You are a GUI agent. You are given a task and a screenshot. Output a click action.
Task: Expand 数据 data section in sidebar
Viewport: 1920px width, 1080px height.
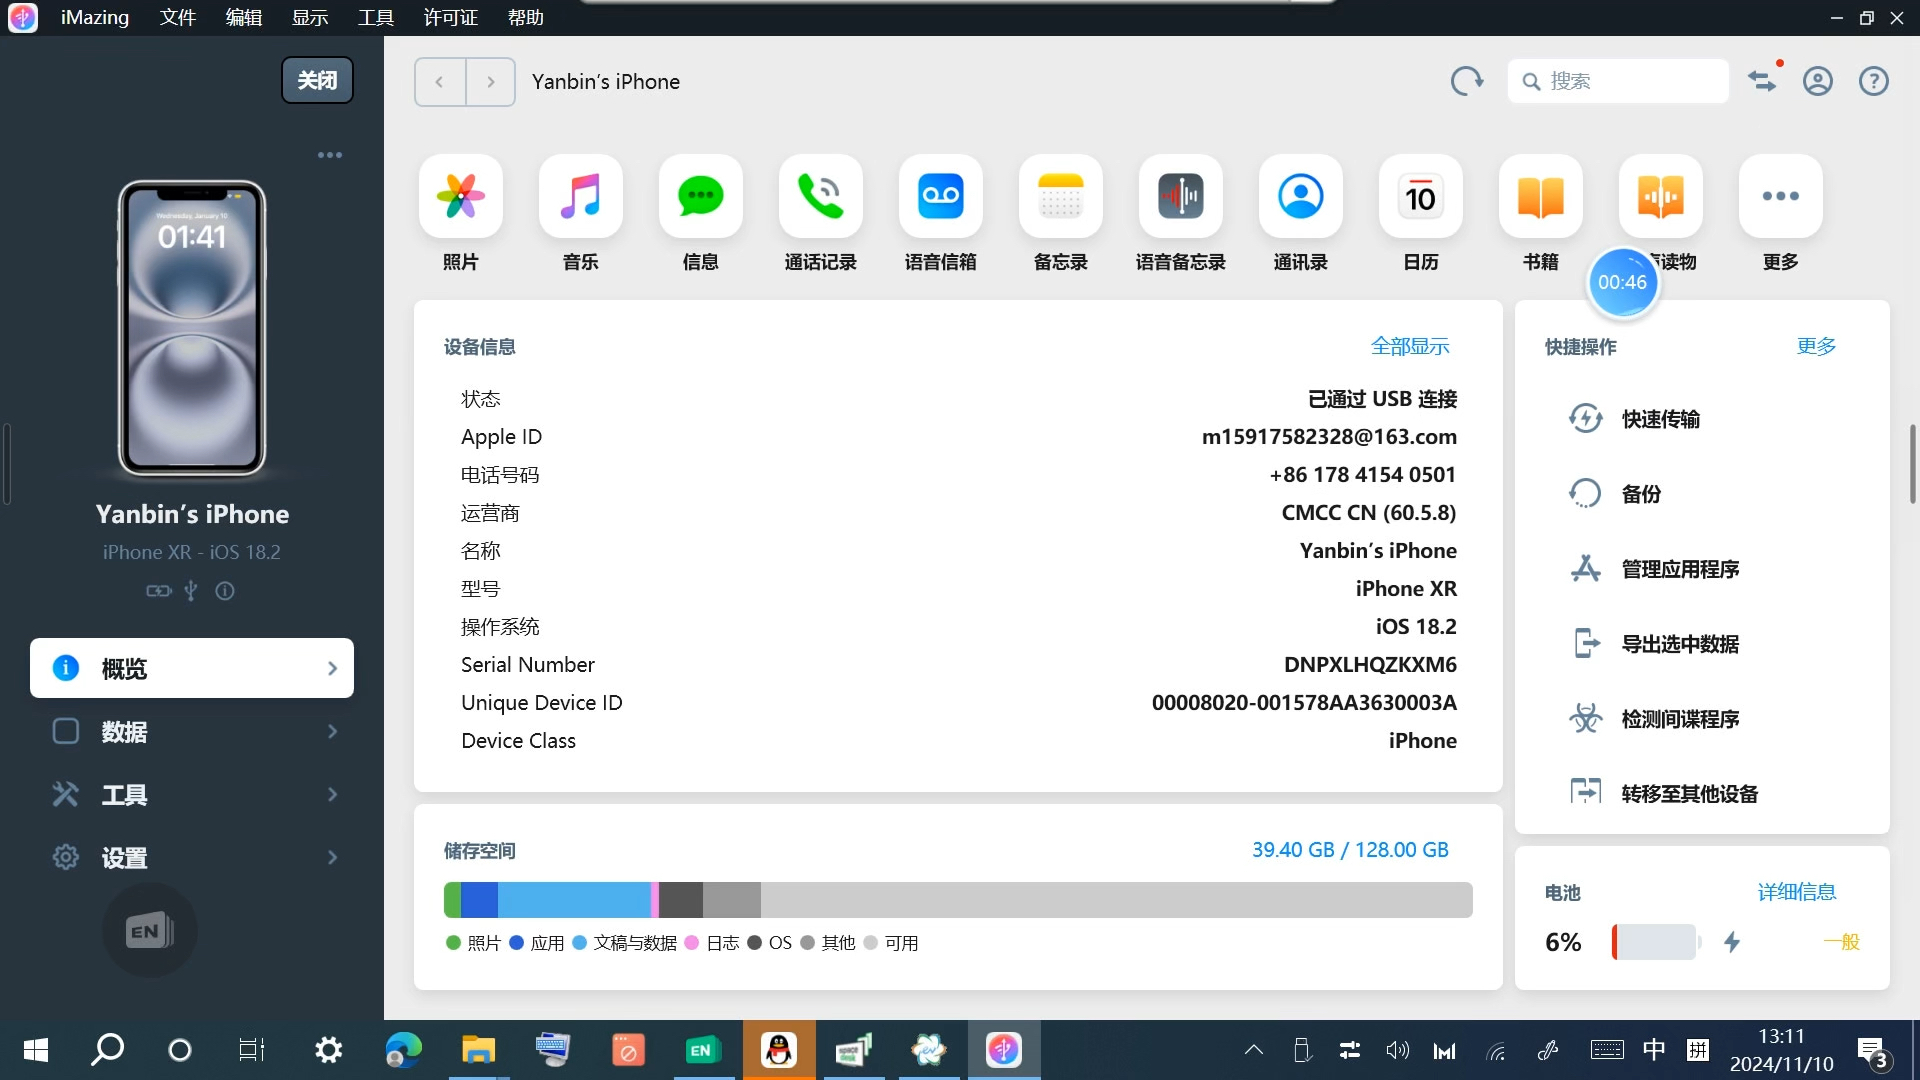192,731
